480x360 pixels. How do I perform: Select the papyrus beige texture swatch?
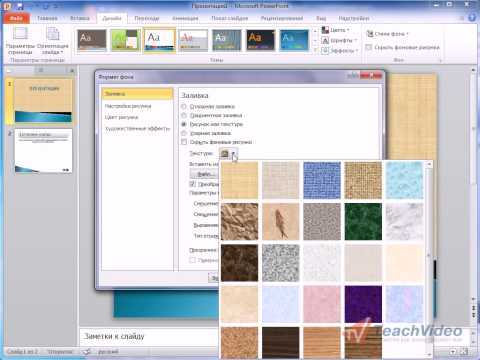pos(239,180)
